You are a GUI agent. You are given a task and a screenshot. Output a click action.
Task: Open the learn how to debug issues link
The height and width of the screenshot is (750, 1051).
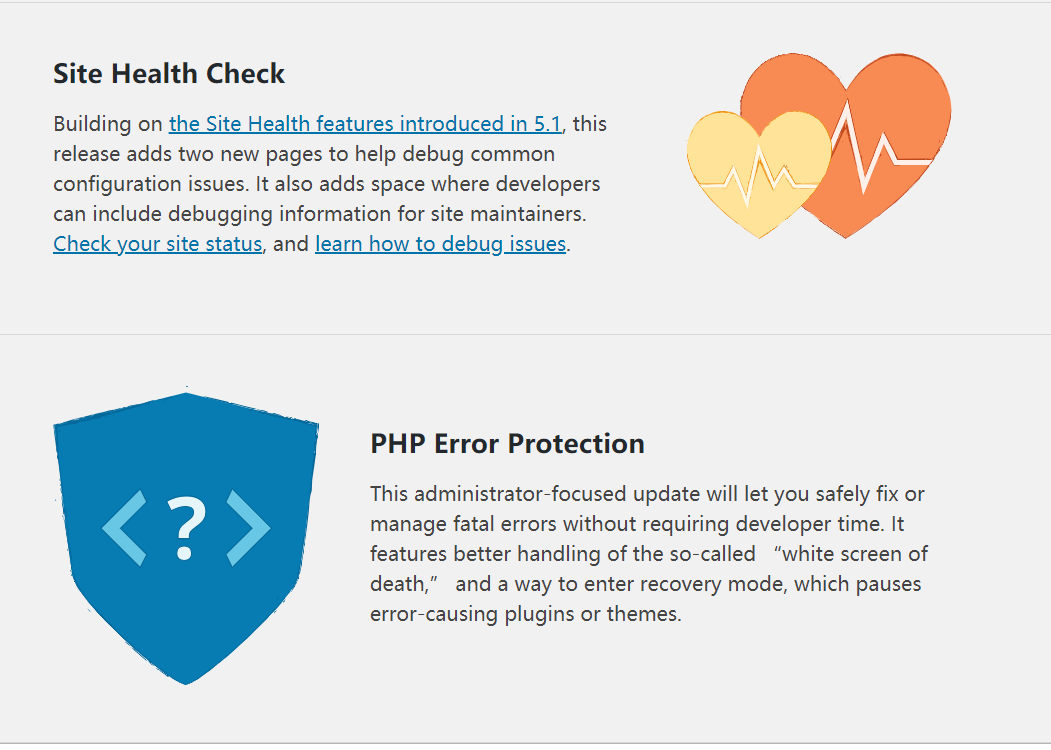[440, 244]
